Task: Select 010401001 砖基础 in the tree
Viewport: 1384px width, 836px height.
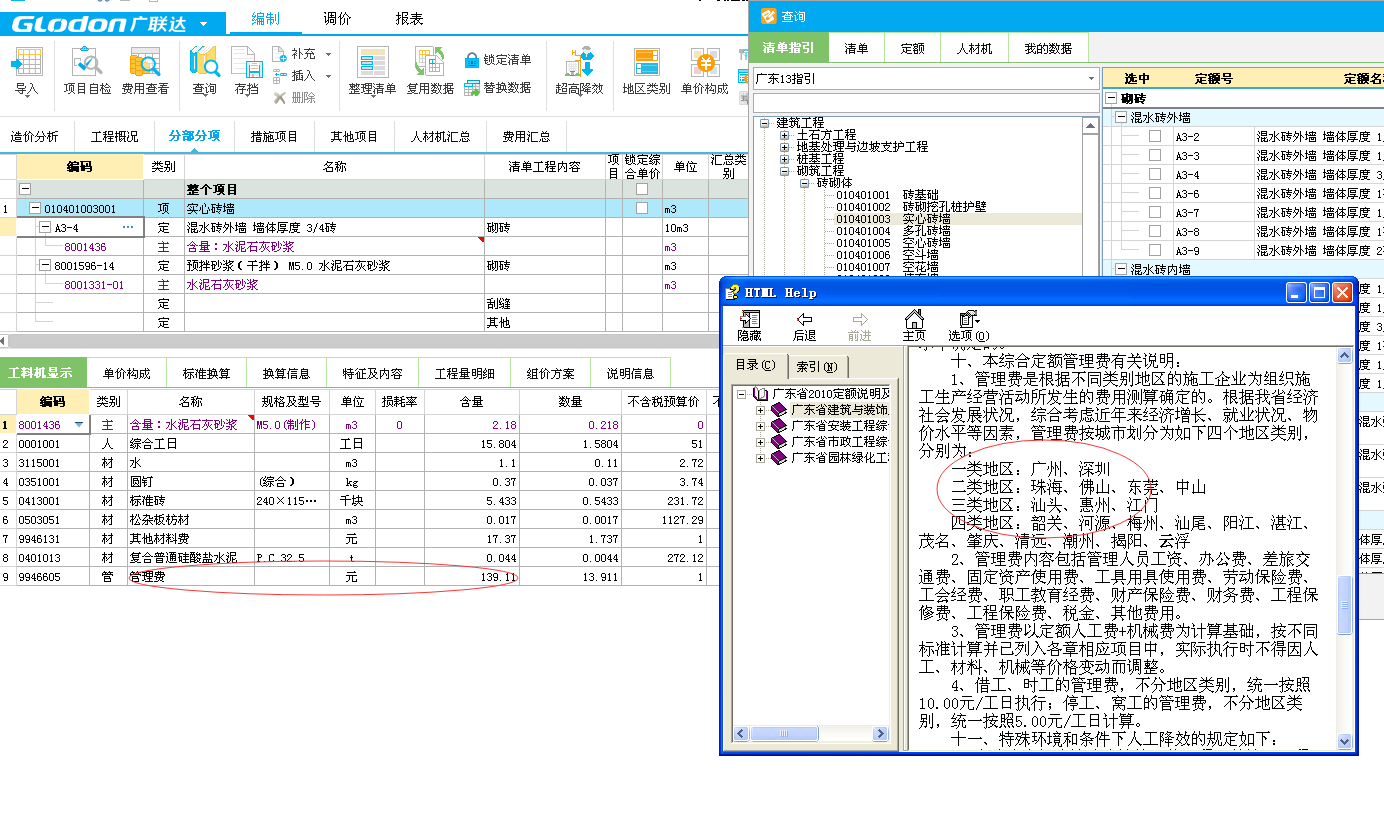Action: tap(887, 195)
